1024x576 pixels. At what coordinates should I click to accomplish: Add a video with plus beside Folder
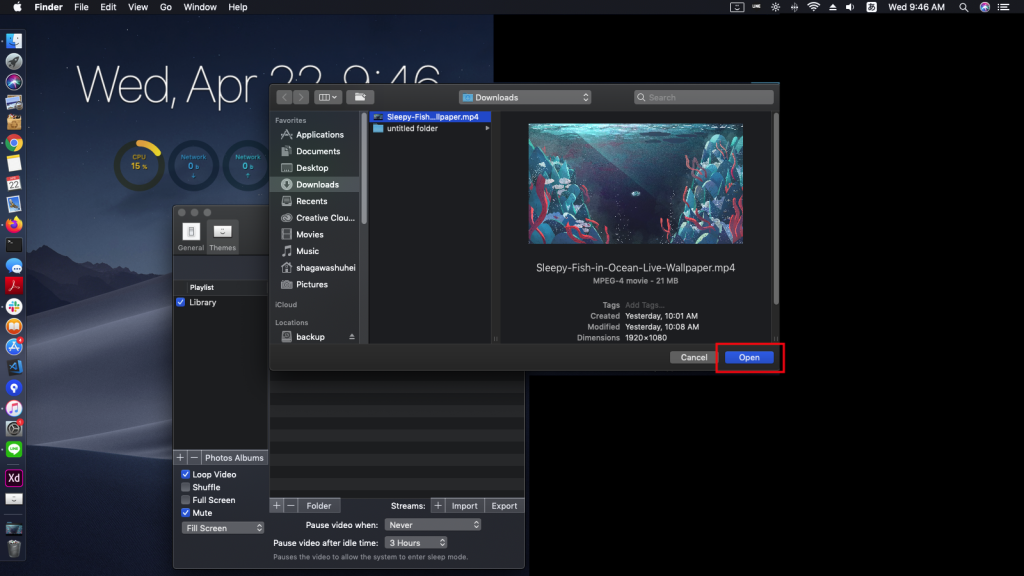click(277, 505)
